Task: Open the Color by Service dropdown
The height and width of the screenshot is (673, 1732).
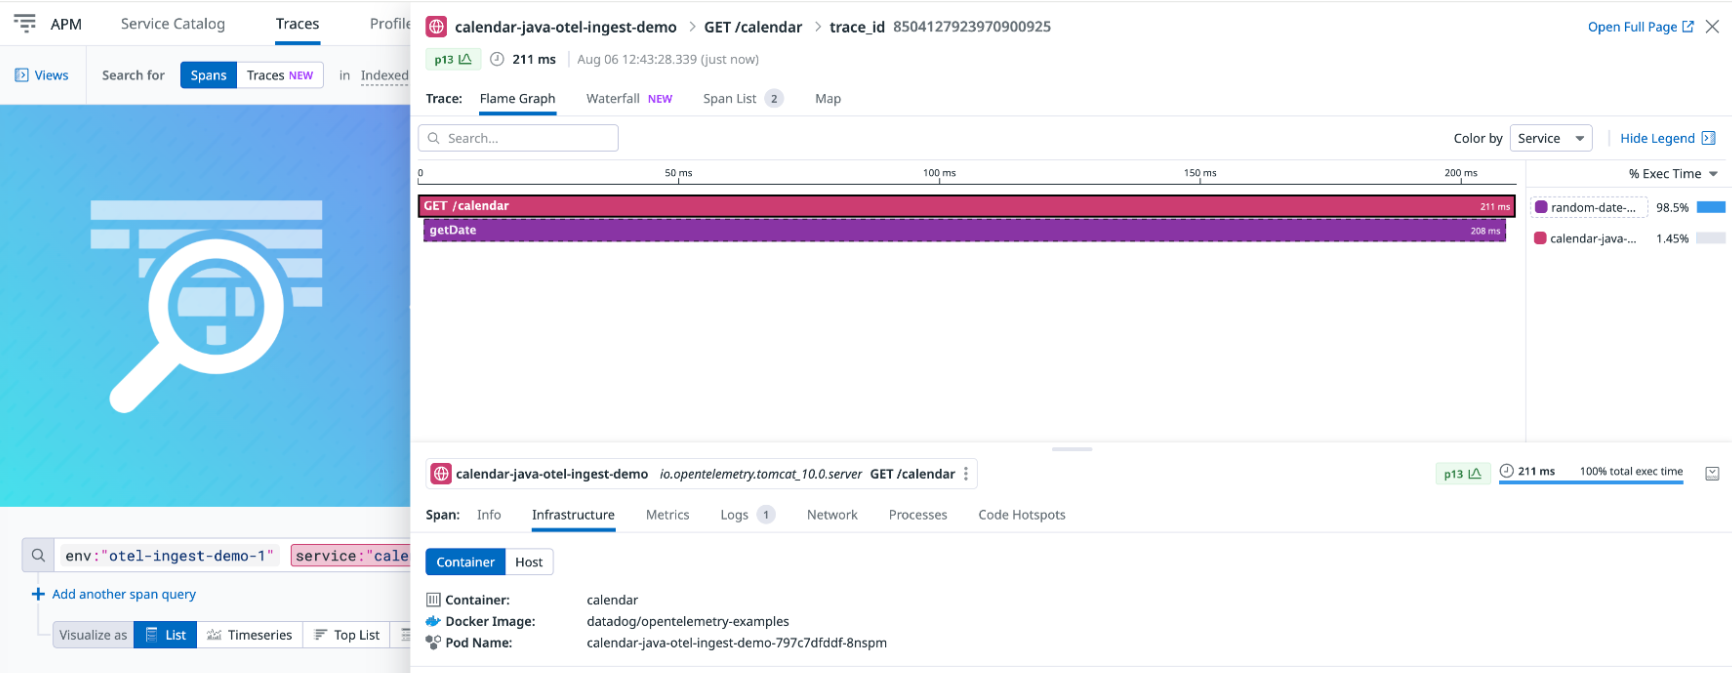Action: (x=1551, y=138)
